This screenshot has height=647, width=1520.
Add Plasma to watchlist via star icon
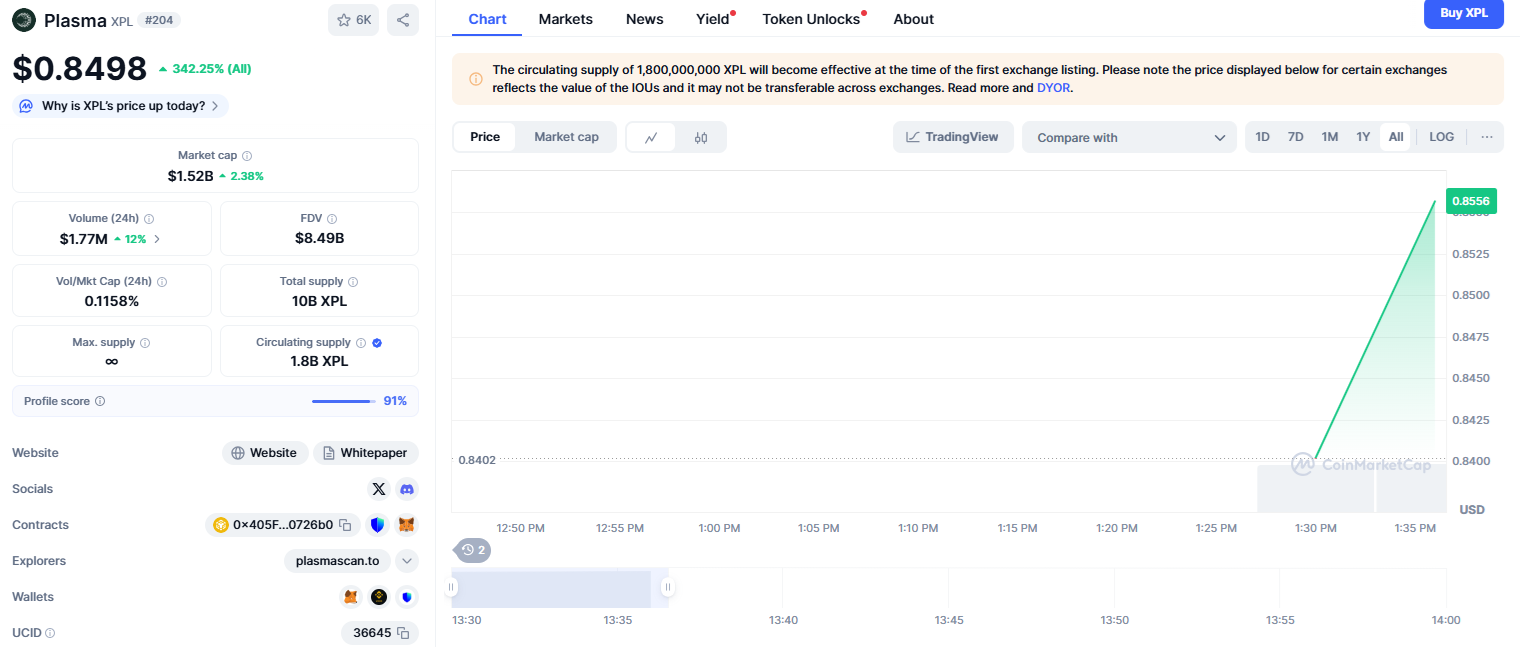(x=343, y=19)
